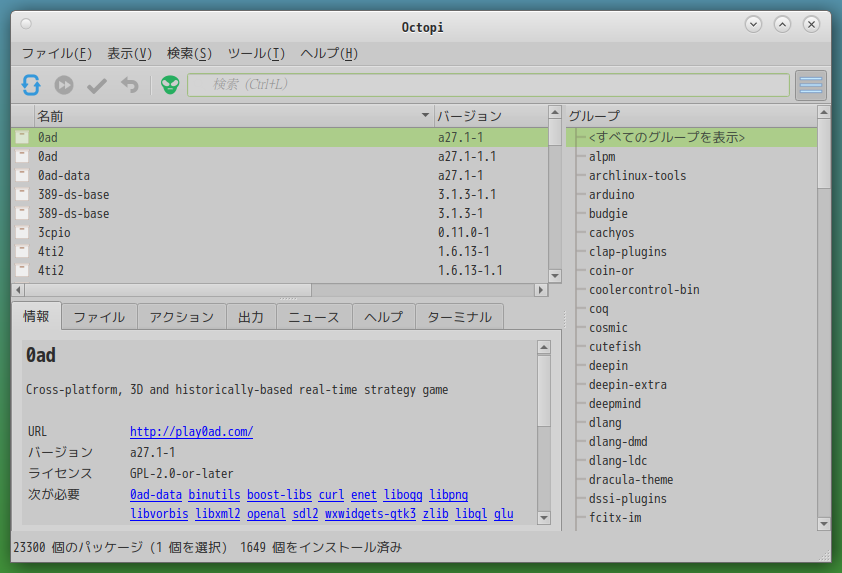Click the info panel vertical scrollbar handle

pyautogui.click(x=544, y=390)
